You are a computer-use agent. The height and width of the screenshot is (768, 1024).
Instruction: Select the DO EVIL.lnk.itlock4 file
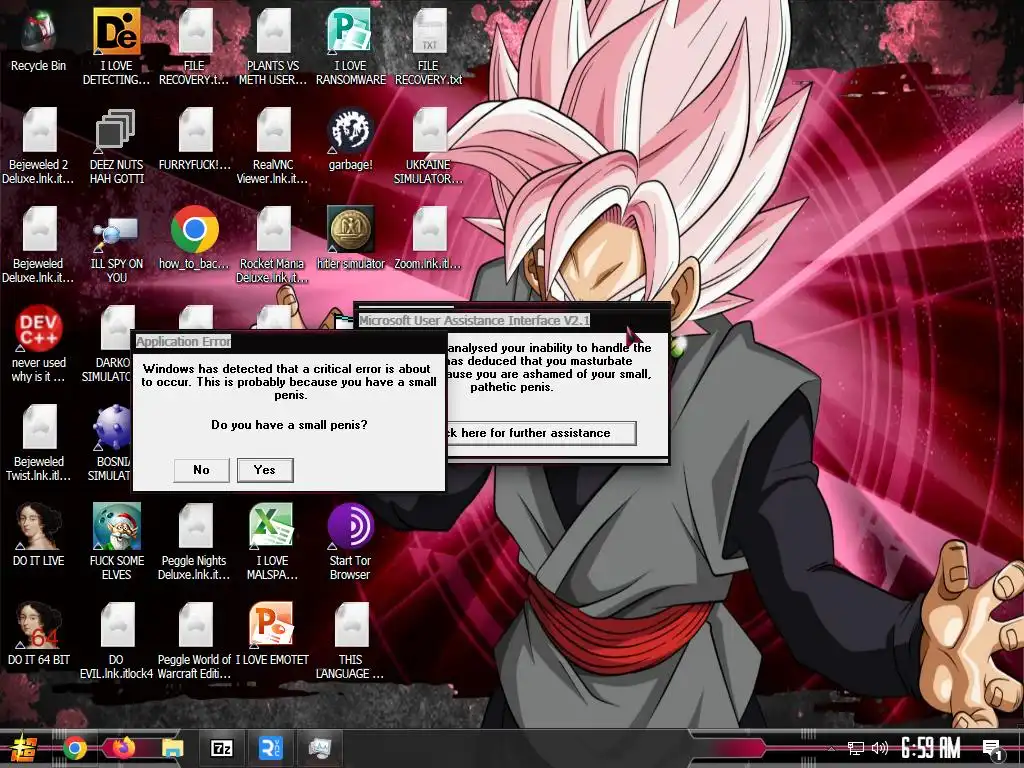[116, 641]
